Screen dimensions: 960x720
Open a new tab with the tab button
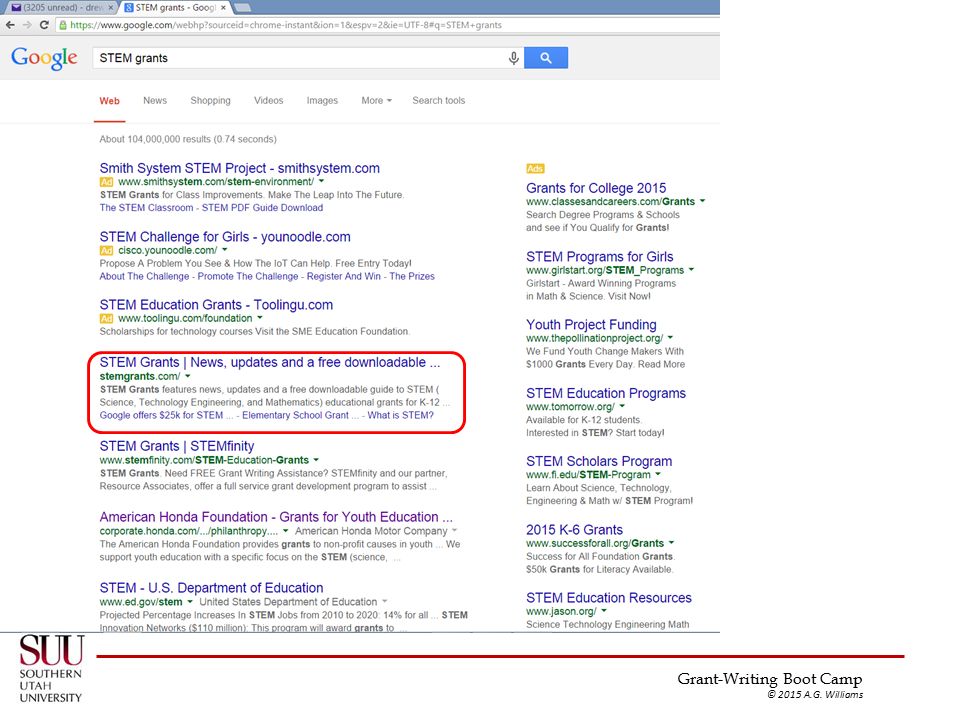pos(243,7)
